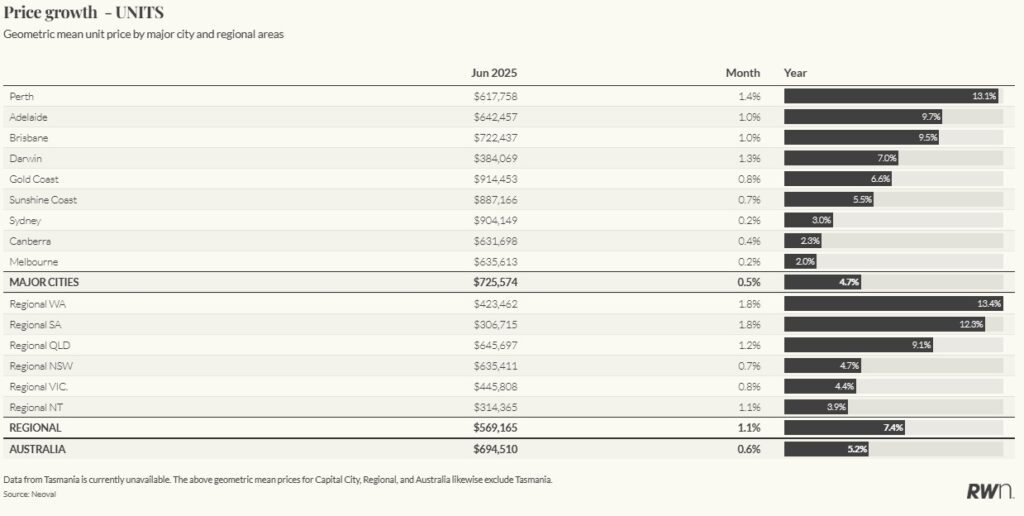Viewport: 1024px width, 516px height.
Task: Click the Year column header
Action: pyautogui.click(x=795, y=73)
